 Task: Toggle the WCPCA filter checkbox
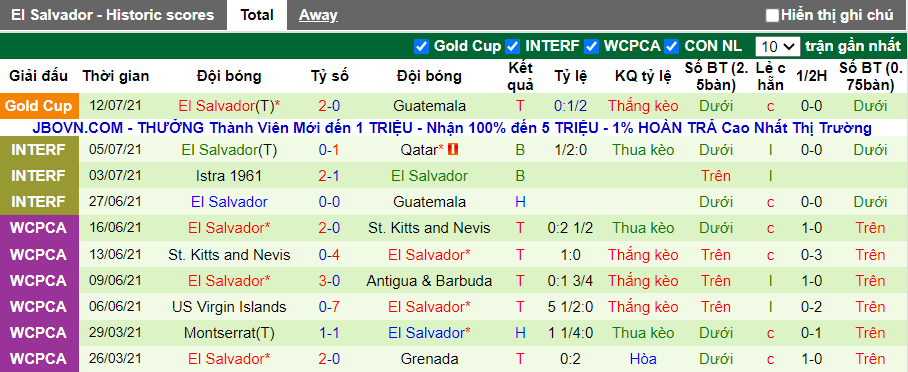click(591, 46)
